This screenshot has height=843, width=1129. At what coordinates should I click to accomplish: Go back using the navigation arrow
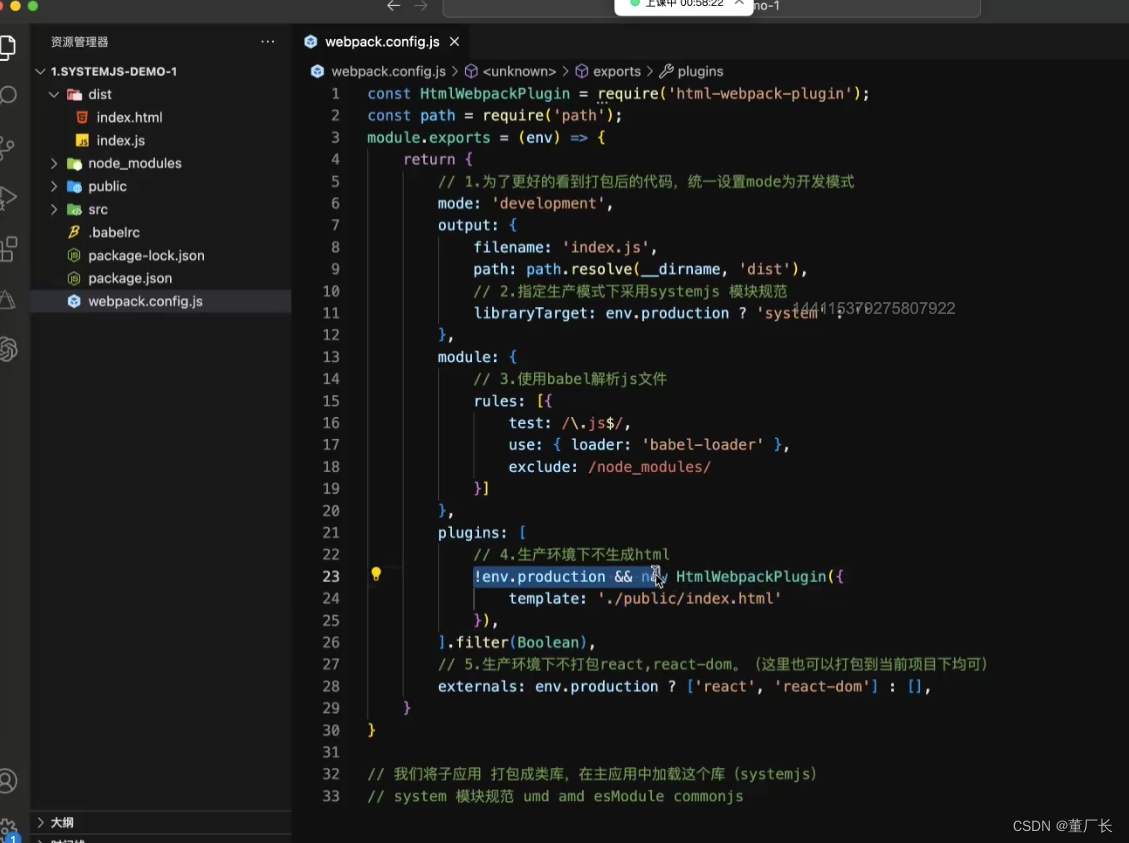(x=393, y=6)
